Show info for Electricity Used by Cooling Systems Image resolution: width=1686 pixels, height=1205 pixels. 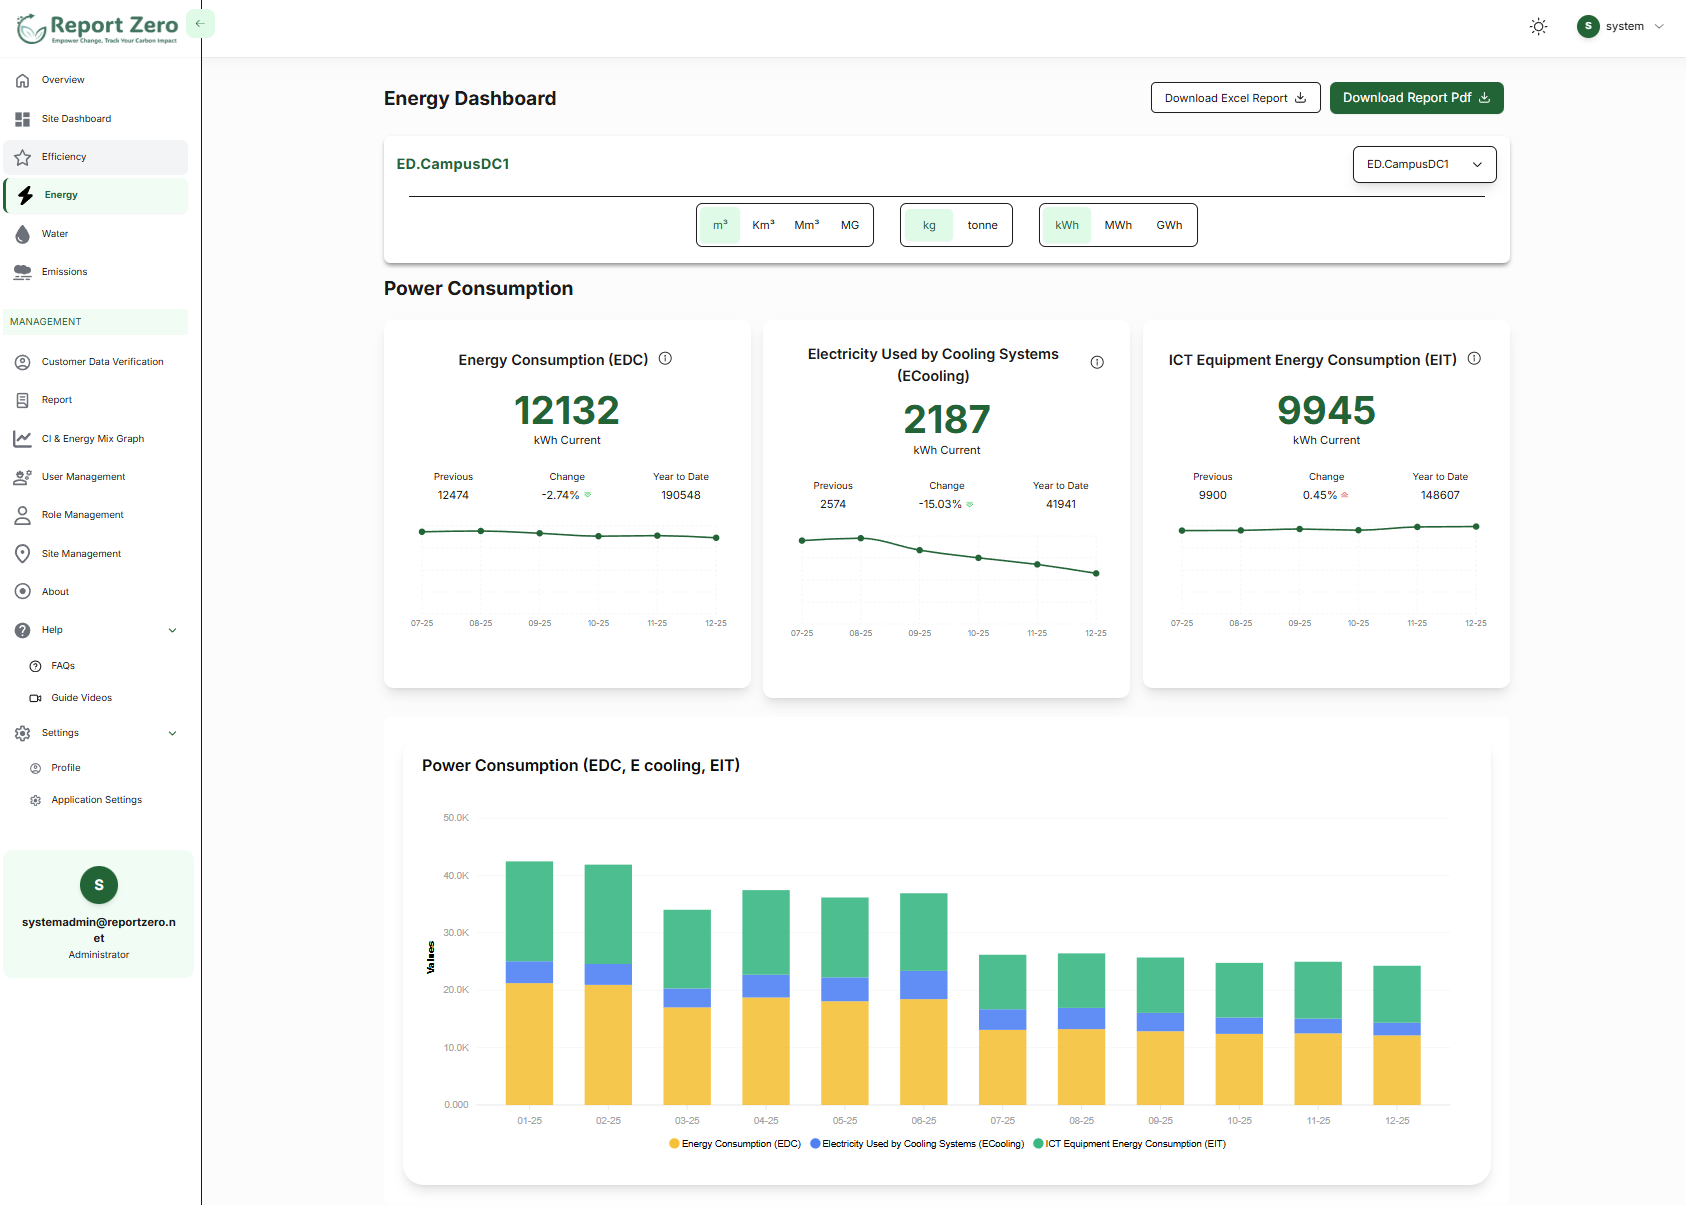1097,363
